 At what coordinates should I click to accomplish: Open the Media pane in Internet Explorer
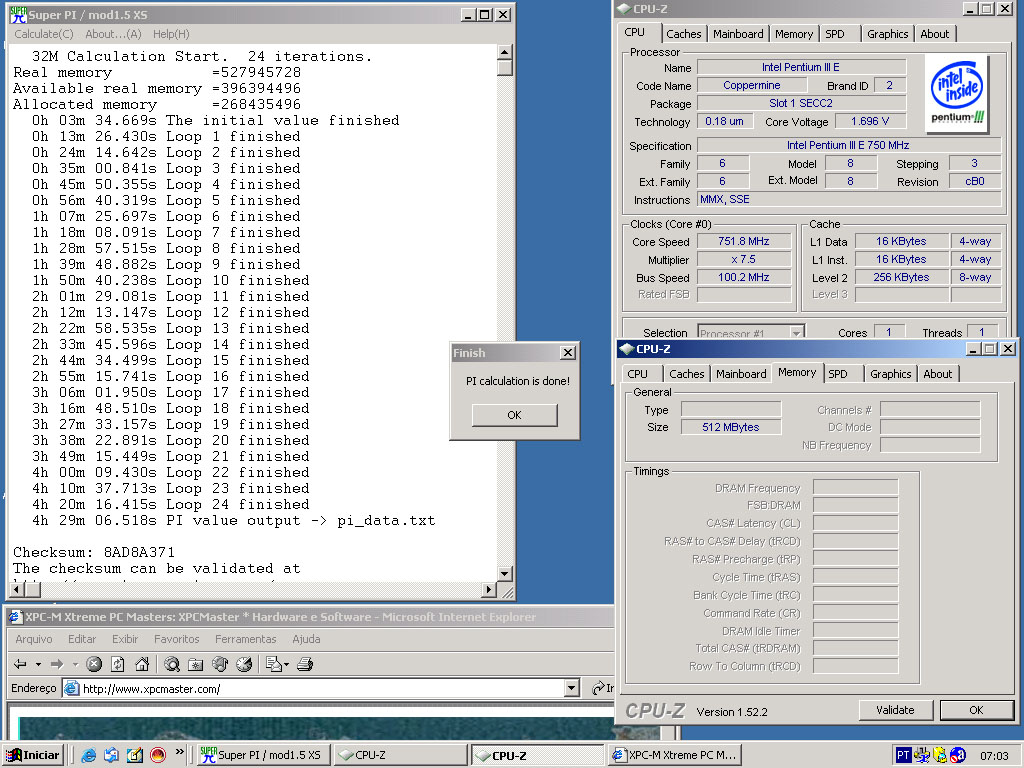click(220, 664)
